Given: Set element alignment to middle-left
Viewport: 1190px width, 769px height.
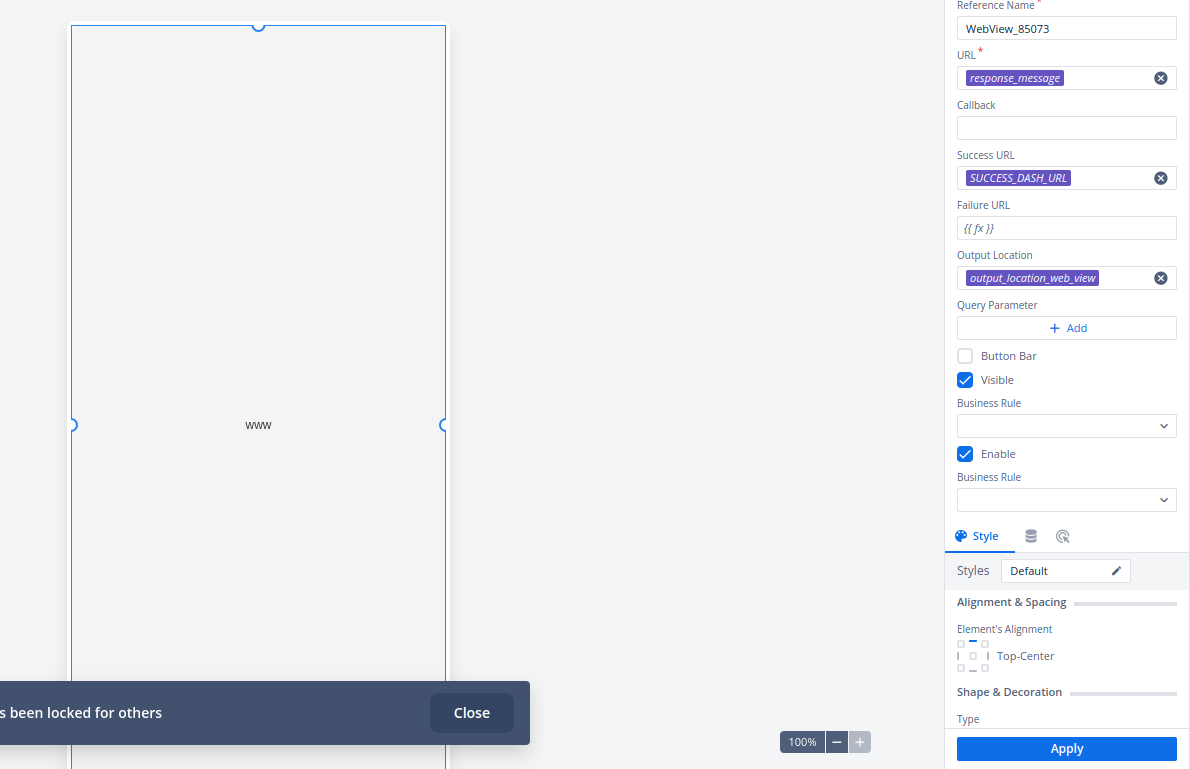Looking at the screenshot, I should point(959,656).
